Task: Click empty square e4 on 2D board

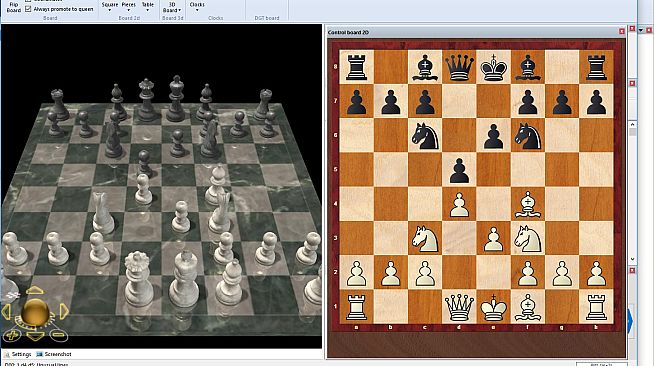Action: pyautogui.click(x=493, y=204)
